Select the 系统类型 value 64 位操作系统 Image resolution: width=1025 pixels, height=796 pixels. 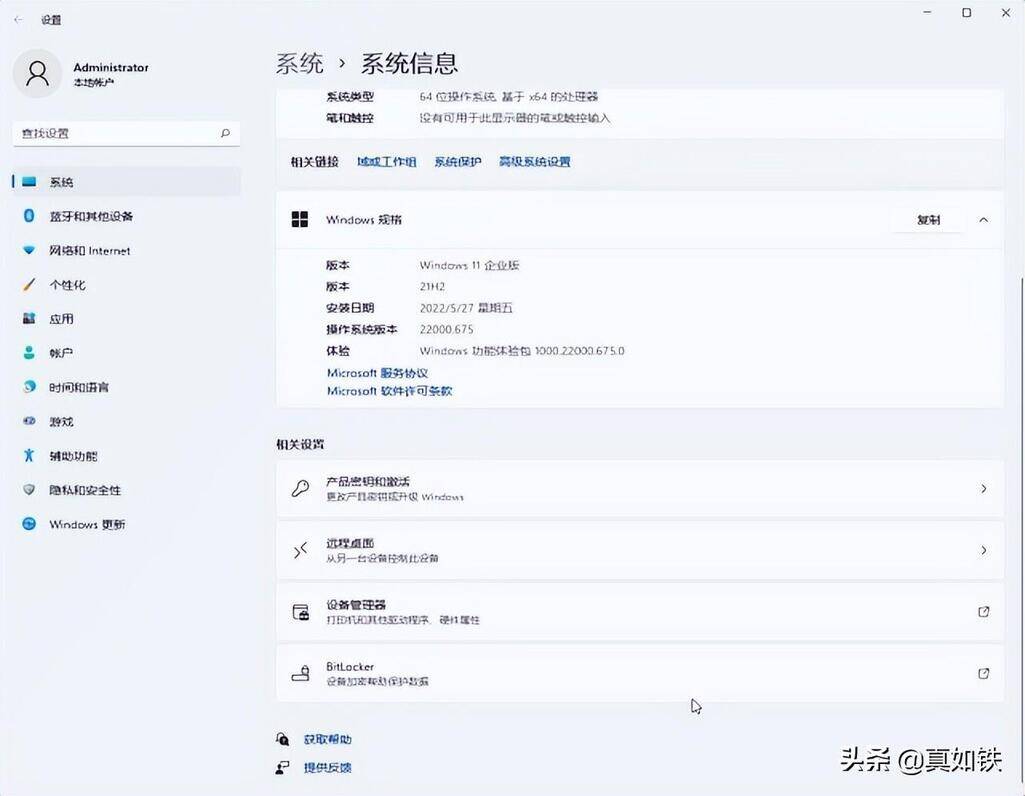[509, 97]
